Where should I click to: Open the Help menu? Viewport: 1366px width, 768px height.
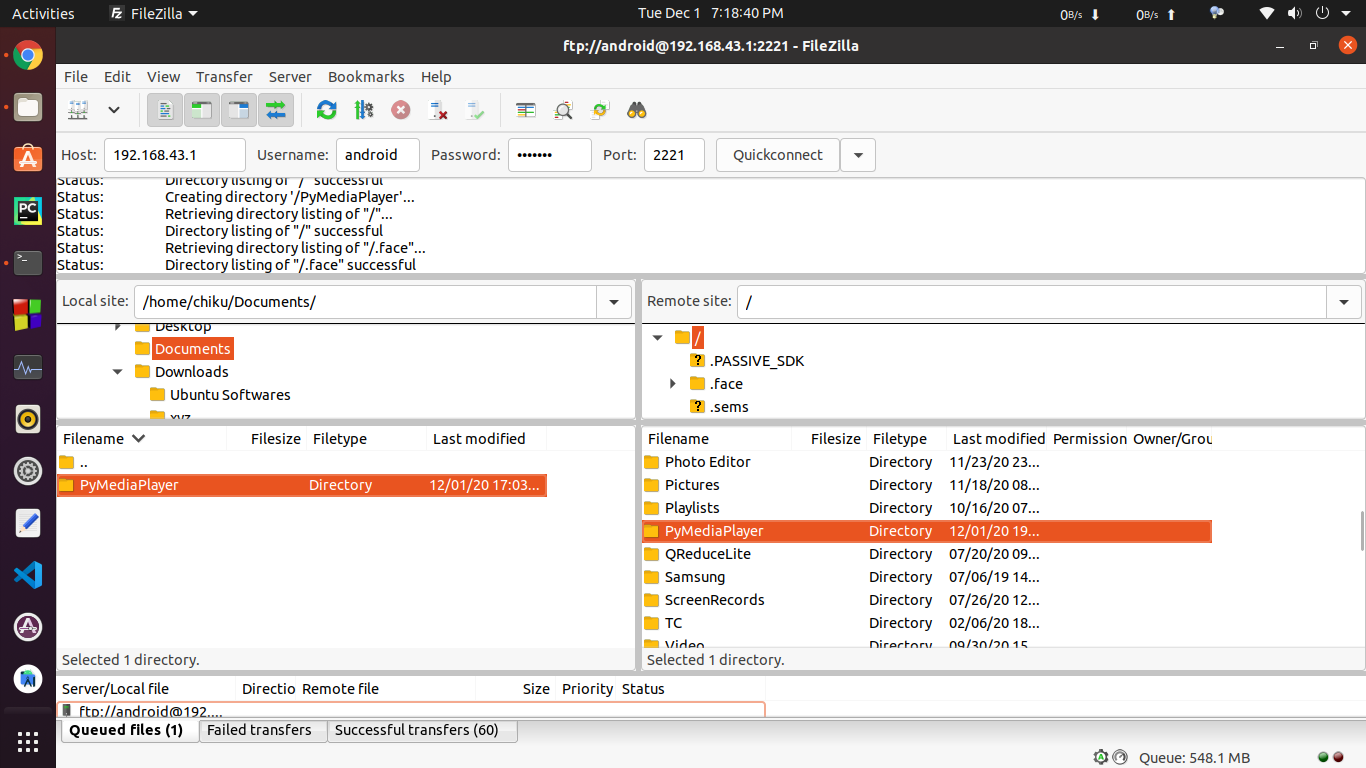tap(436, 77)
